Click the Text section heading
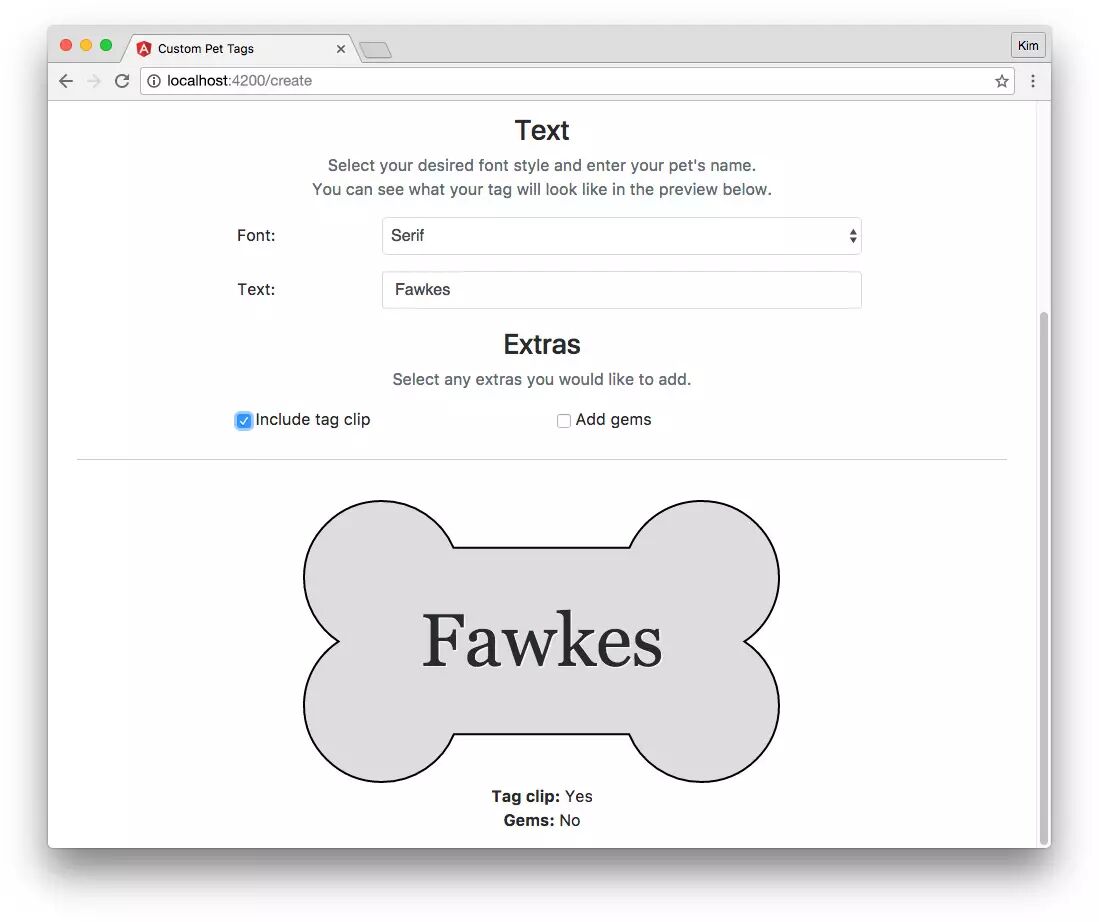 pyautogui.click(x=542, y=130)
